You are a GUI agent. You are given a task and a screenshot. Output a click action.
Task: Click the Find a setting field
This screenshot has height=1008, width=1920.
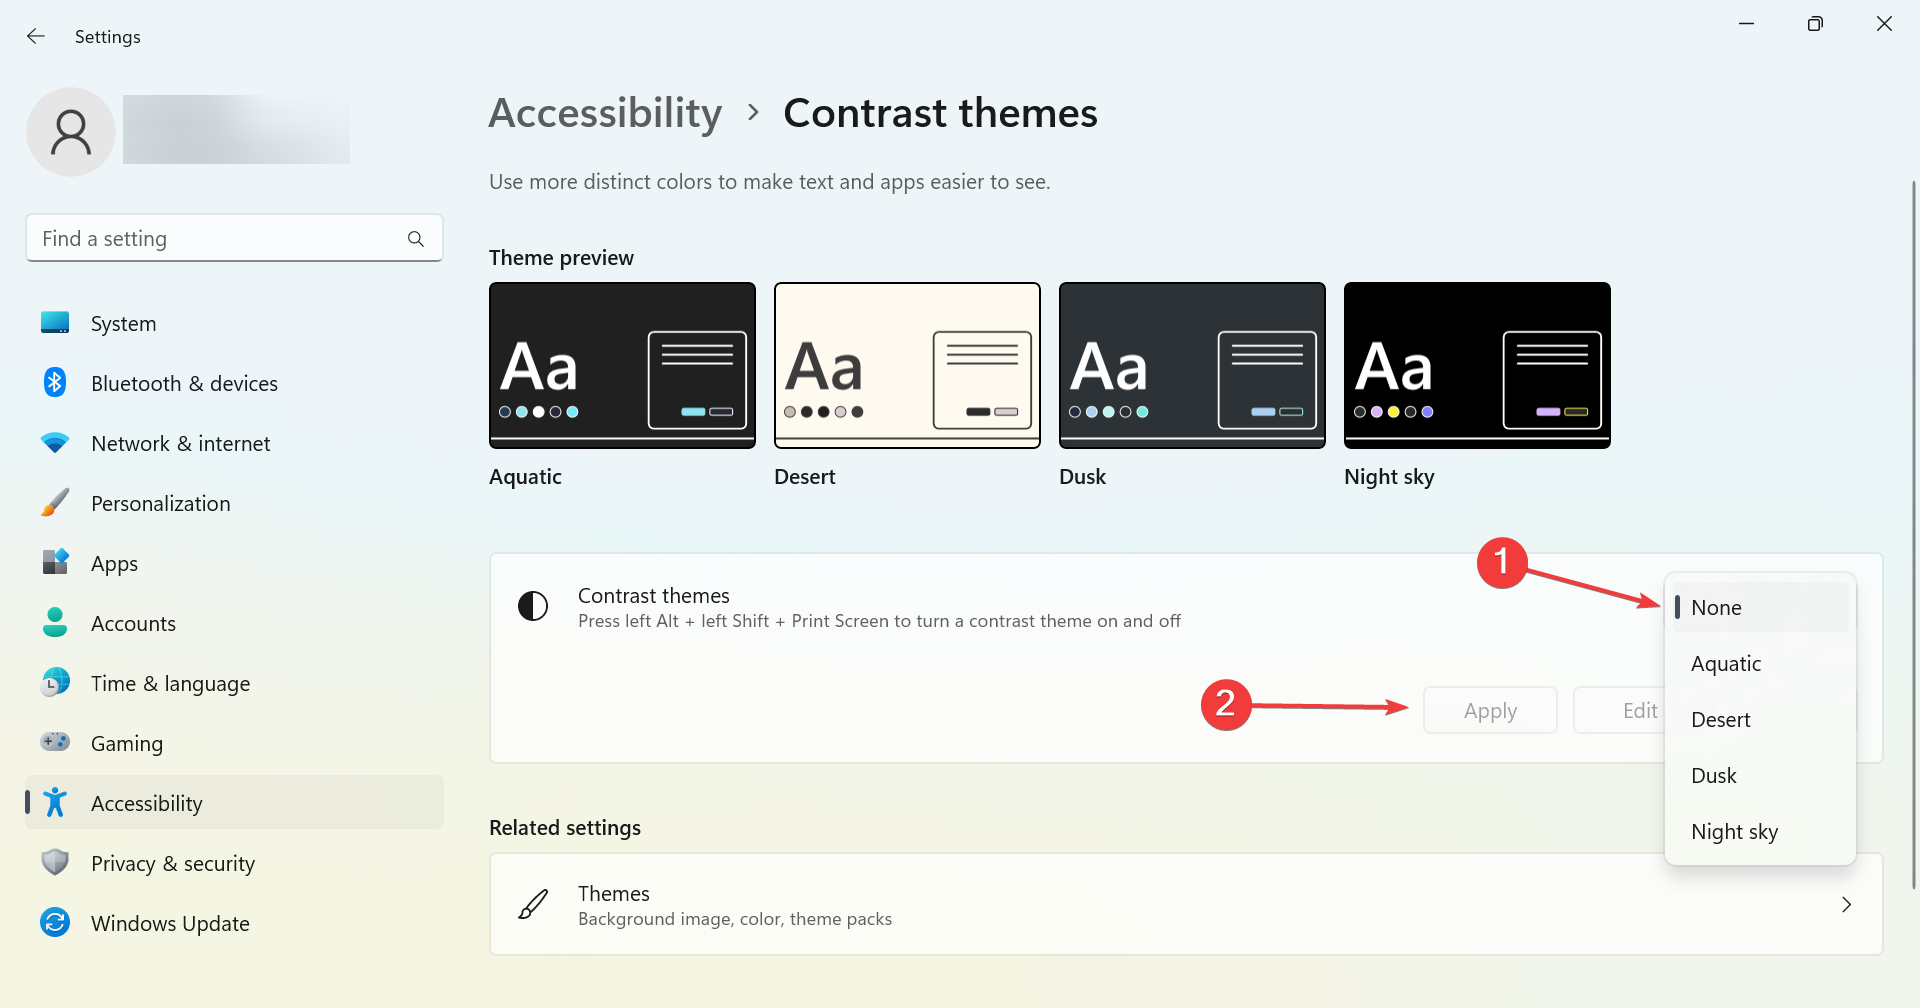coord(234,239)
